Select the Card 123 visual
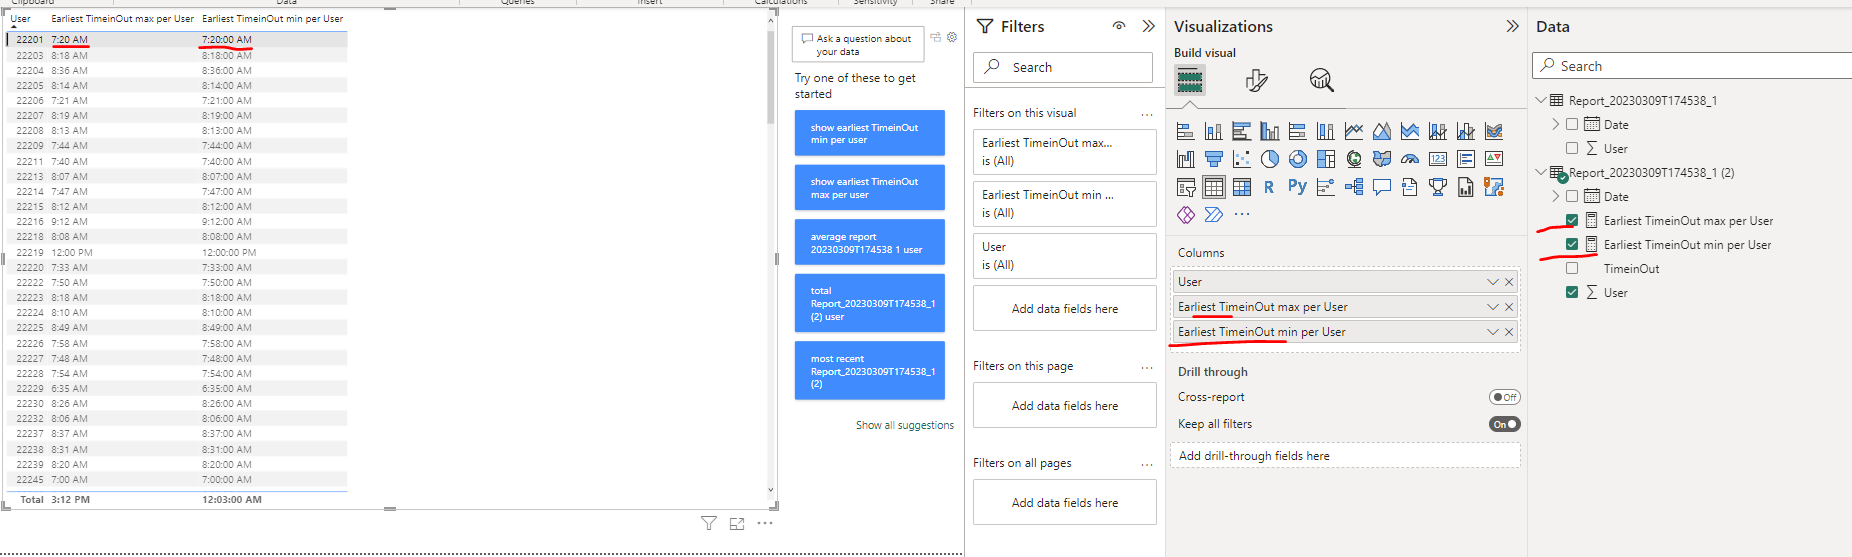 click(1438, 159)
